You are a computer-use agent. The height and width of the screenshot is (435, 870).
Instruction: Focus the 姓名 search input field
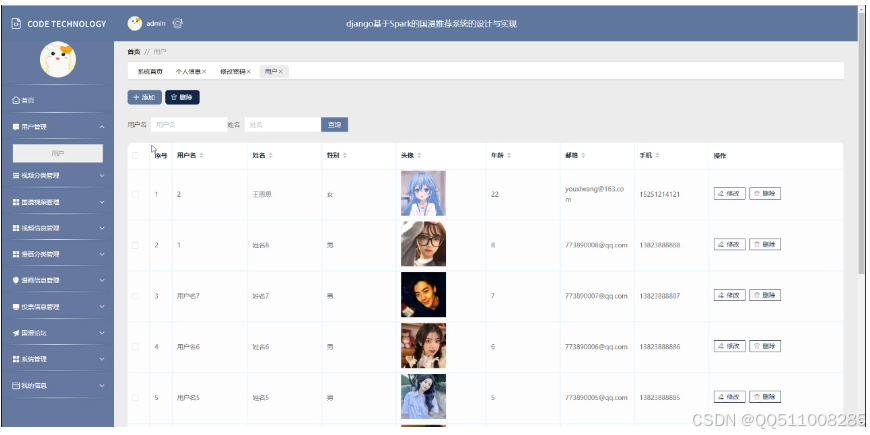click(282, 125)
